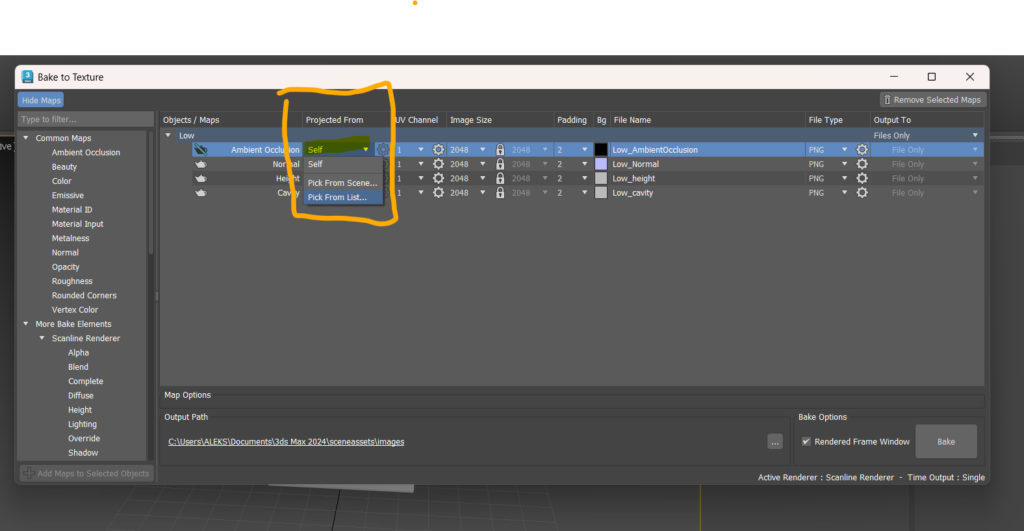Viewport: 1024px width, 531px height.
Task: Click the black background swatch for Low_AmbientOcclusion
Action: pos(601,150)
